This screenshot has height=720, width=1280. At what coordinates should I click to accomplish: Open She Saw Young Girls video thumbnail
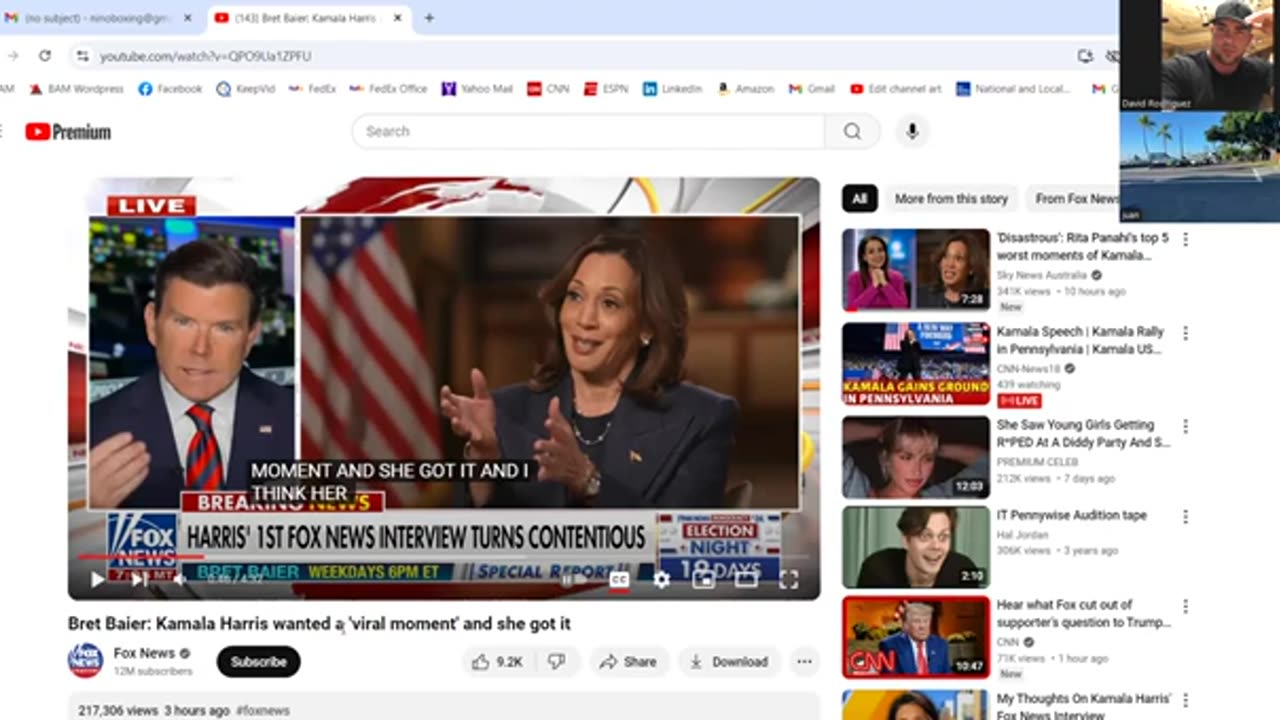tap(916, 457)
